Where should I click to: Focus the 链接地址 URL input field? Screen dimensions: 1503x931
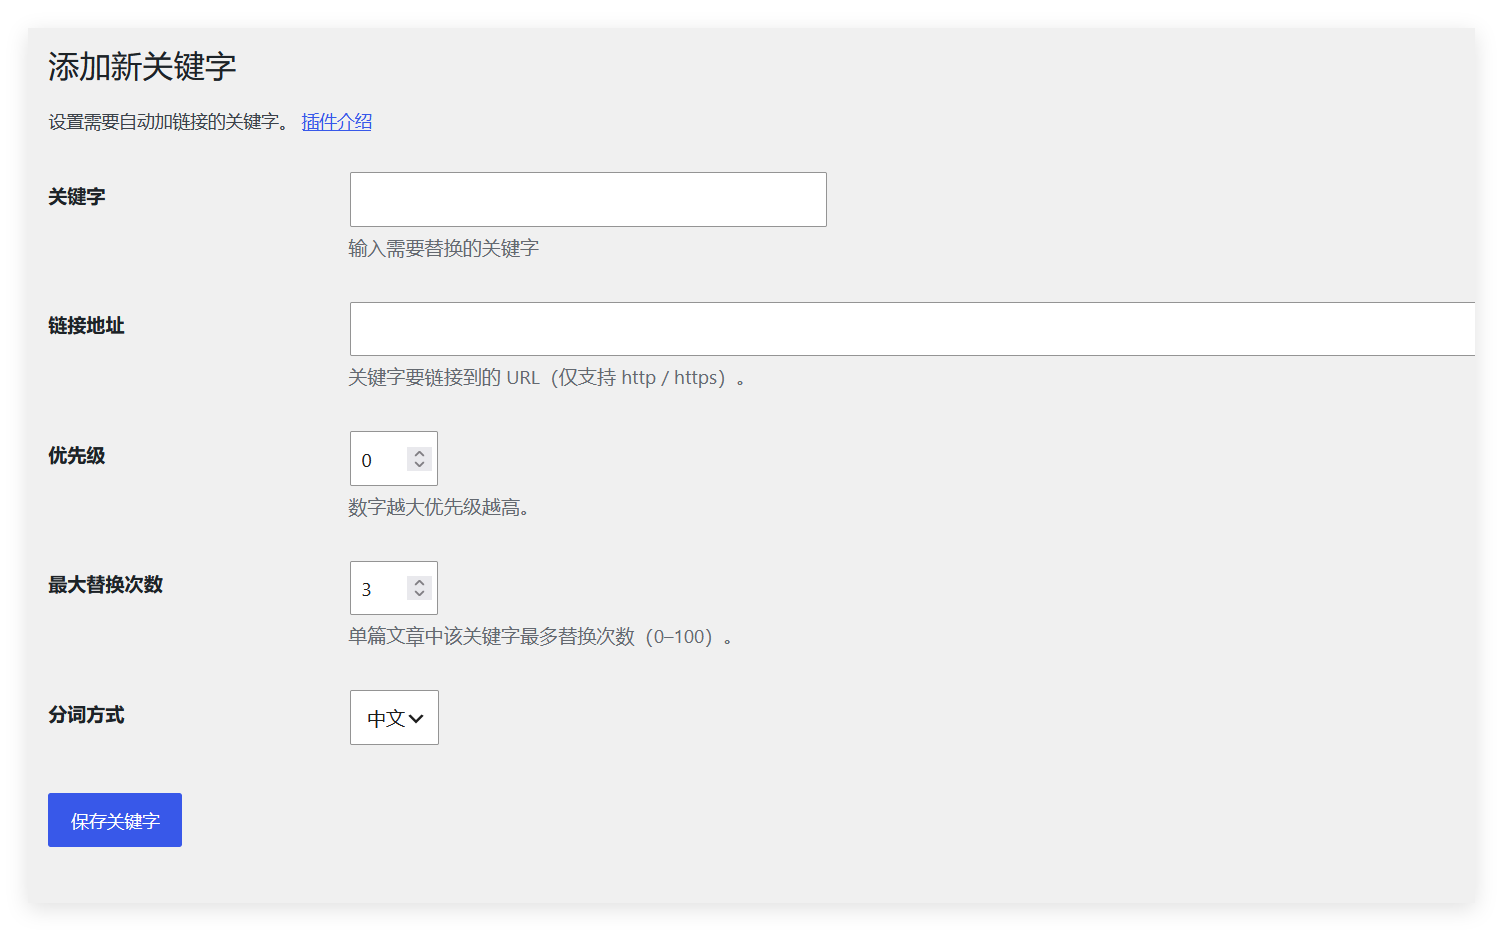pos(912,329)
